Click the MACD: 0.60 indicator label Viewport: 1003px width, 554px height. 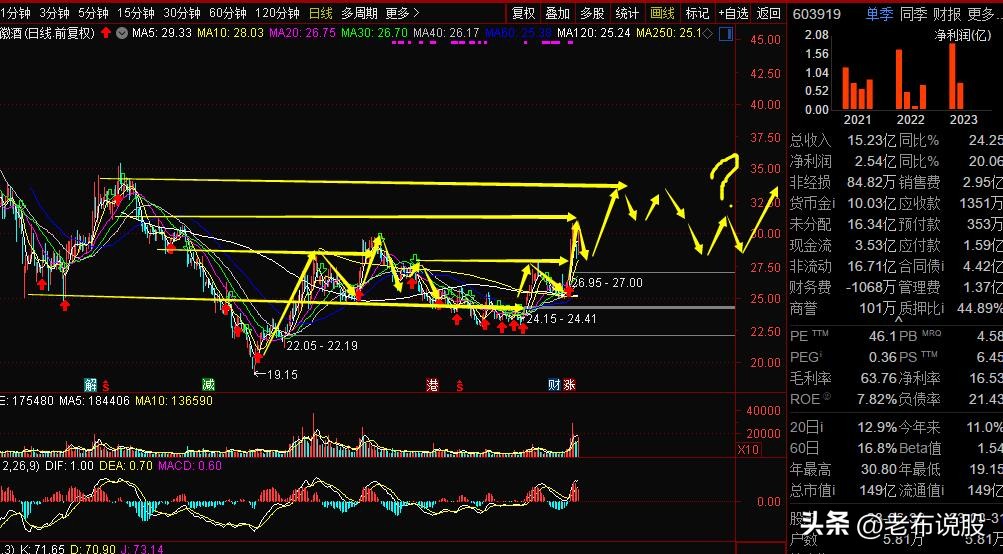pos(190,466)
